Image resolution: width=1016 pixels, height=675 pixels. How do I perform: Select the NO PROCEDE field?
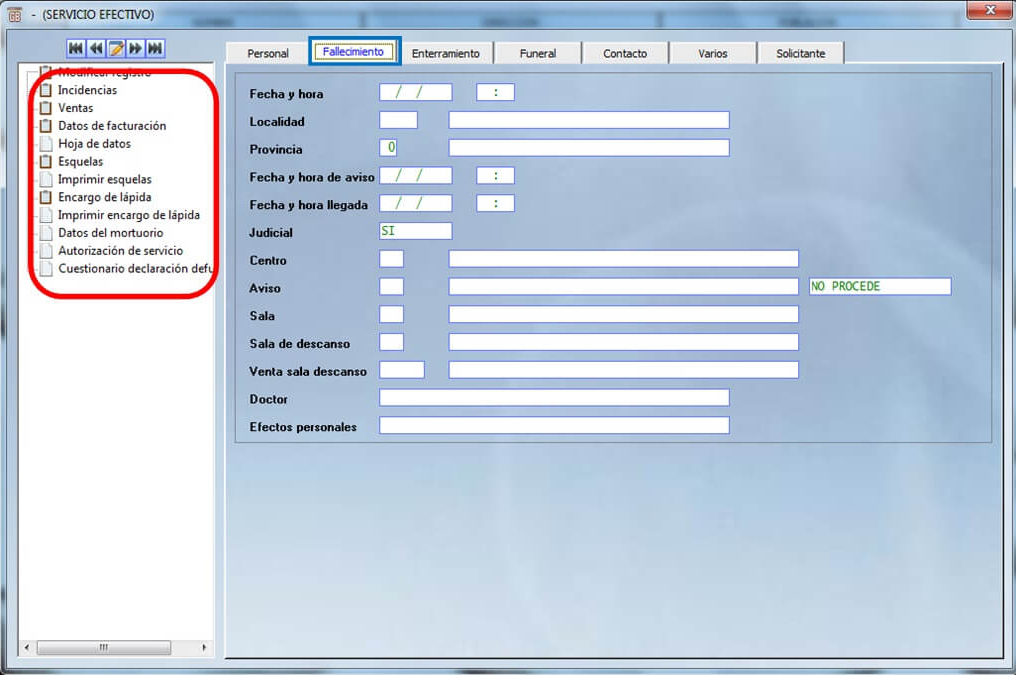[880, 287]
